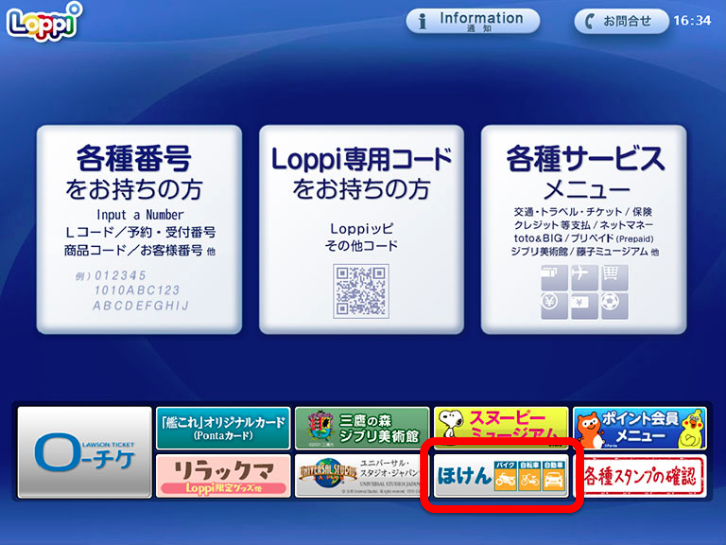
Task: Tap the Universal Studios globe logo
Action: tap(327, 472)
